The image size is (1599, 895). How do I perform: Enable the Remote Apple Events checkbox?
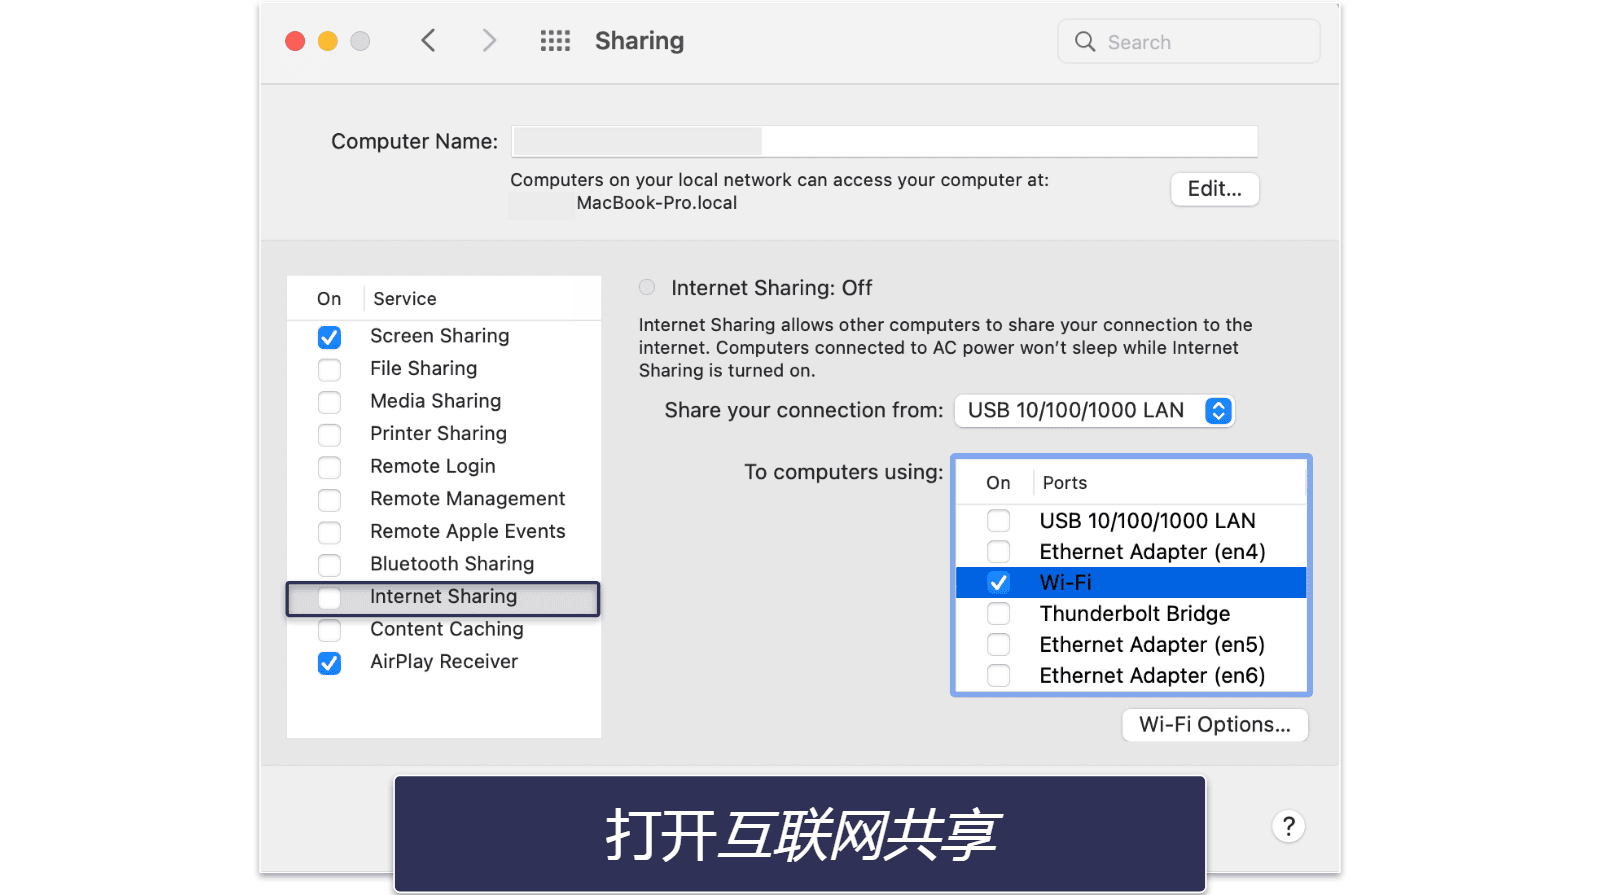point(329,532)
